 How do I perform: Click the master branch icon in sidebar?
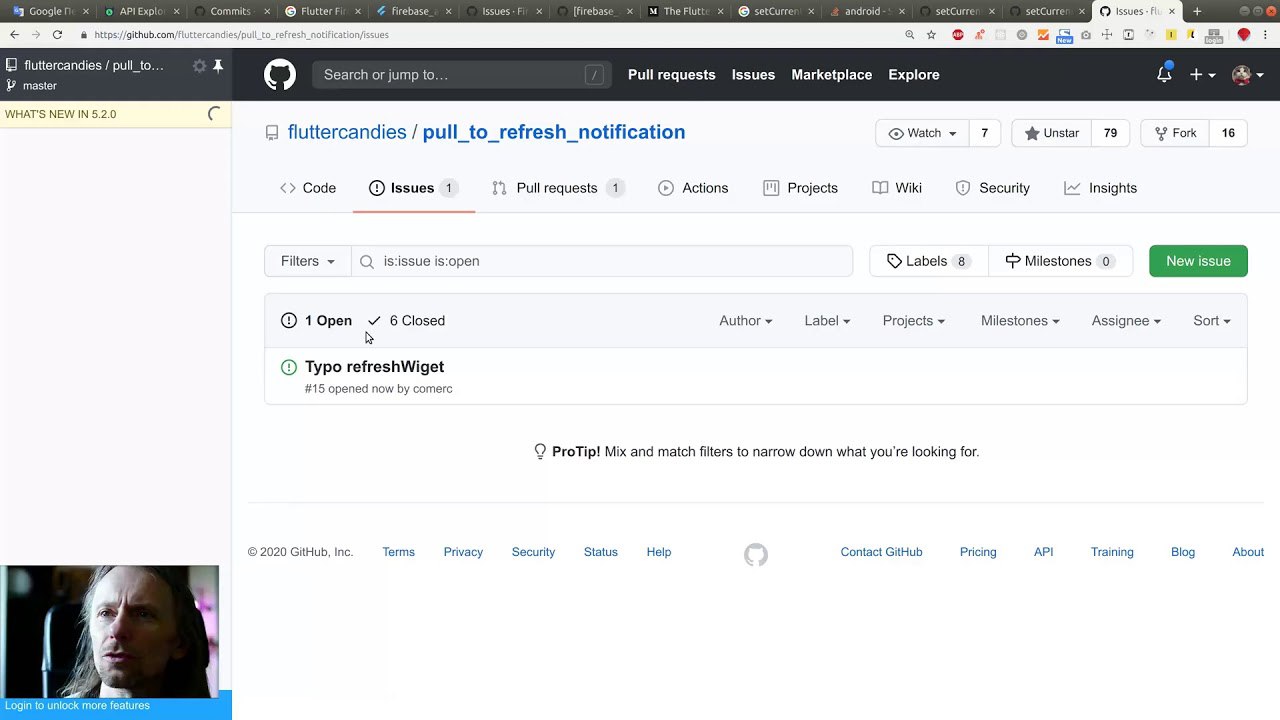click(x=11, y=86)
